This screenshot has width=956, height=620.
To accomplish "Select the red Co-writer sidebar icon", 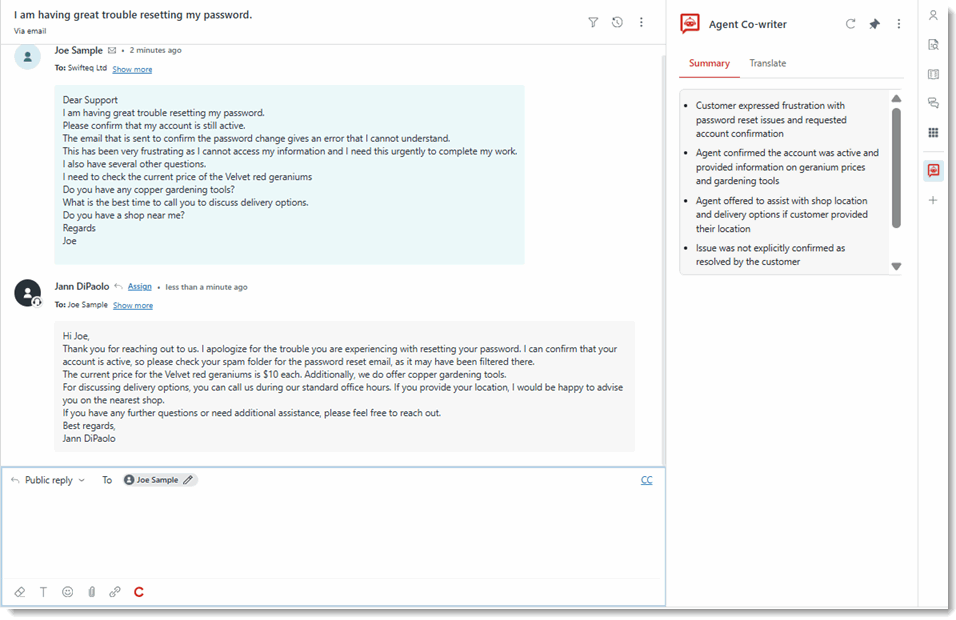I will pos(933,170).
